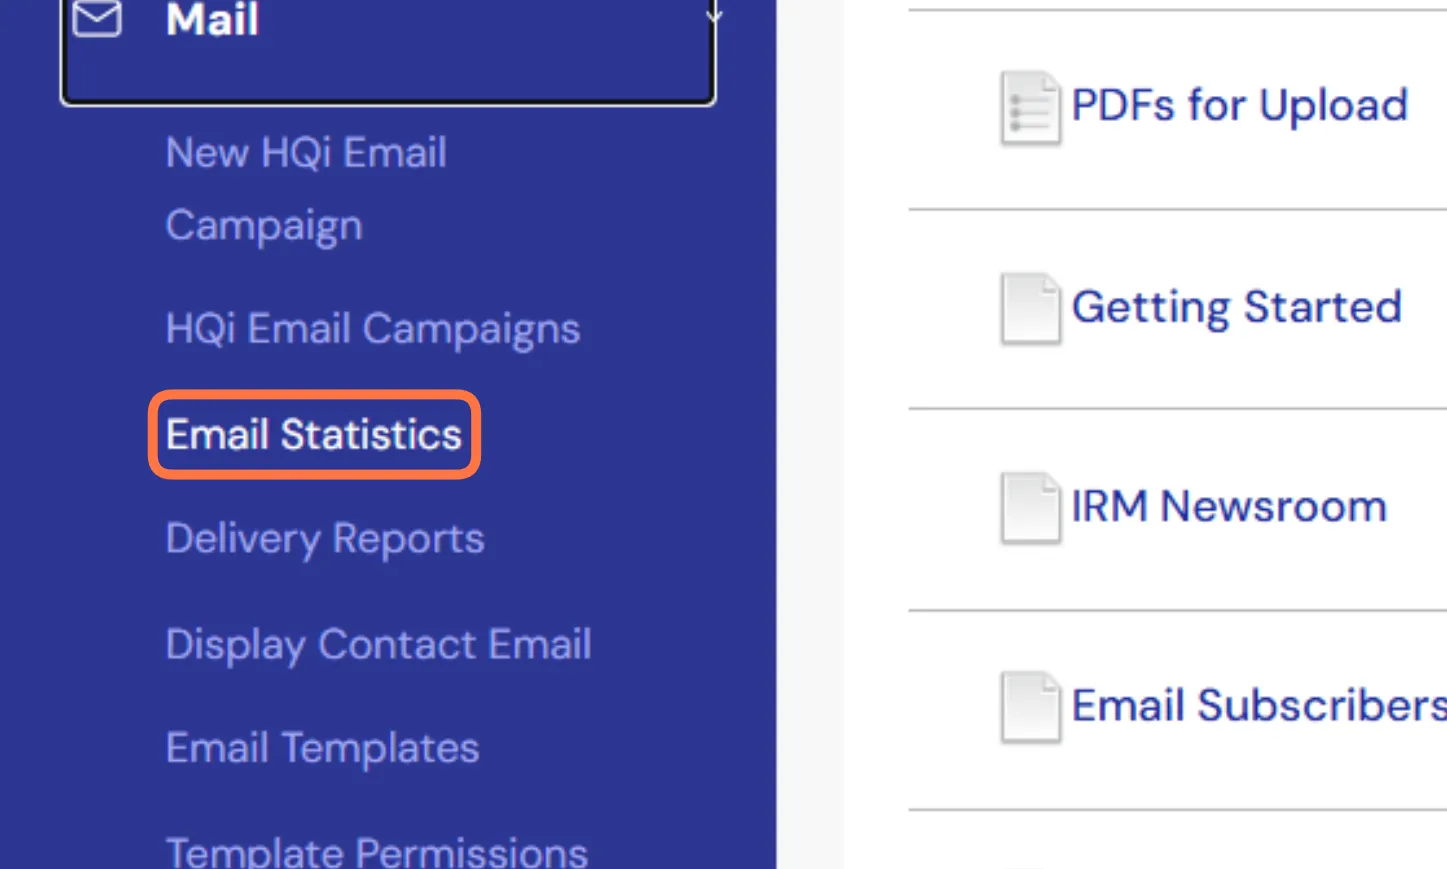1447x869 pixels.
Task: Open New HQi Email Campaign
Action: [x=305, y=189]
